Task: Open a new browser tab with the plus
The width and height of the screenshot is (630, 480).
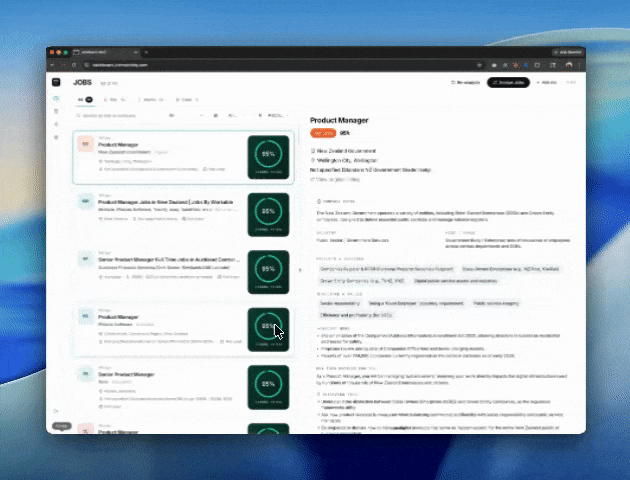Action: 146,52
